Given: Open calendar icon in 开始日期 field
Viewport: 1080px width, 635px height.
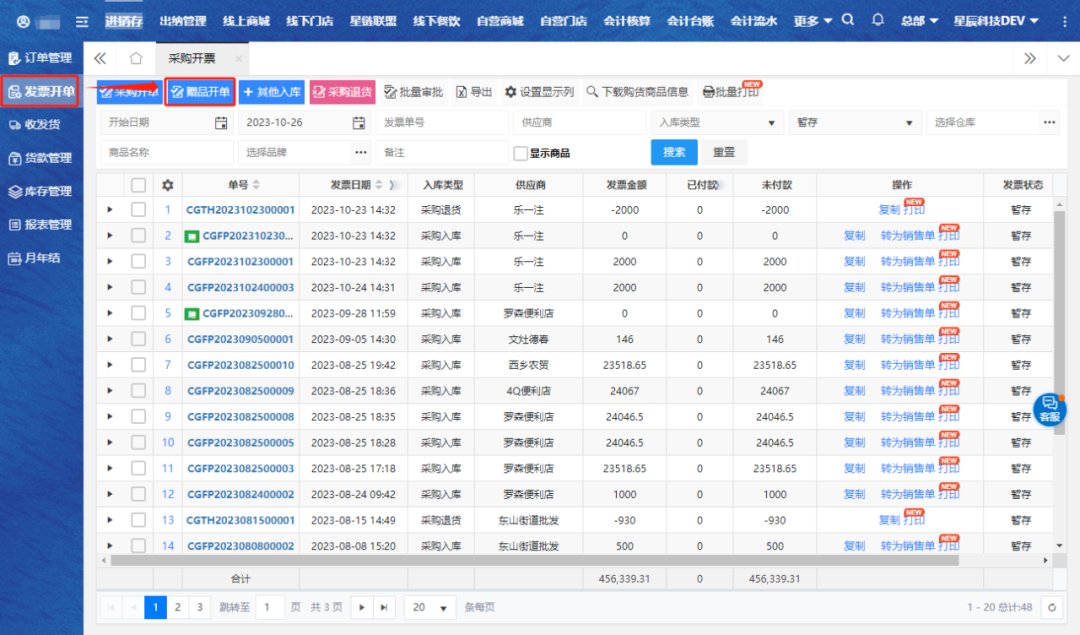Looking at the screenshot, I should (x=221, y=123).
